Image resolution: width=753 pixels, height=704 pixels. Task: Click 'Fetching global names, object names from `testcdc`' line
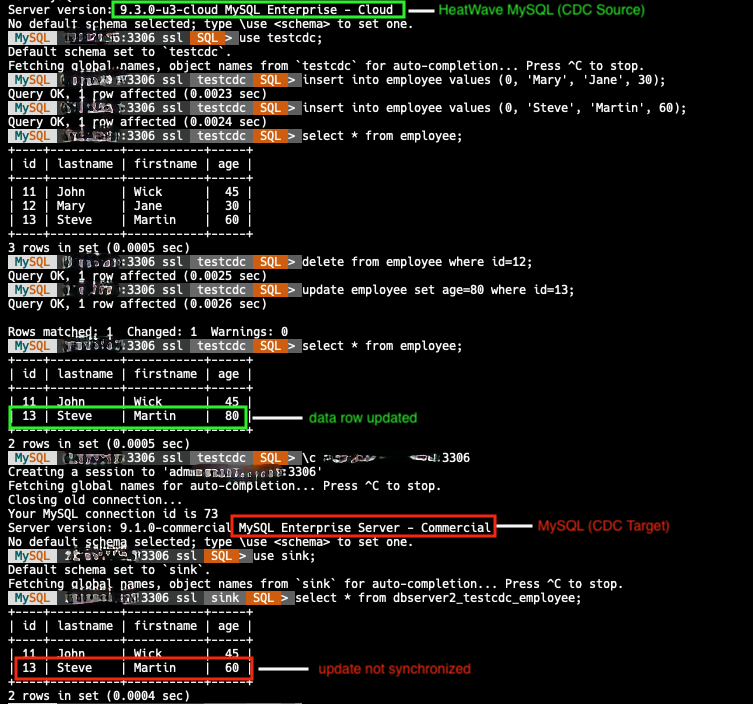point(326,66)
